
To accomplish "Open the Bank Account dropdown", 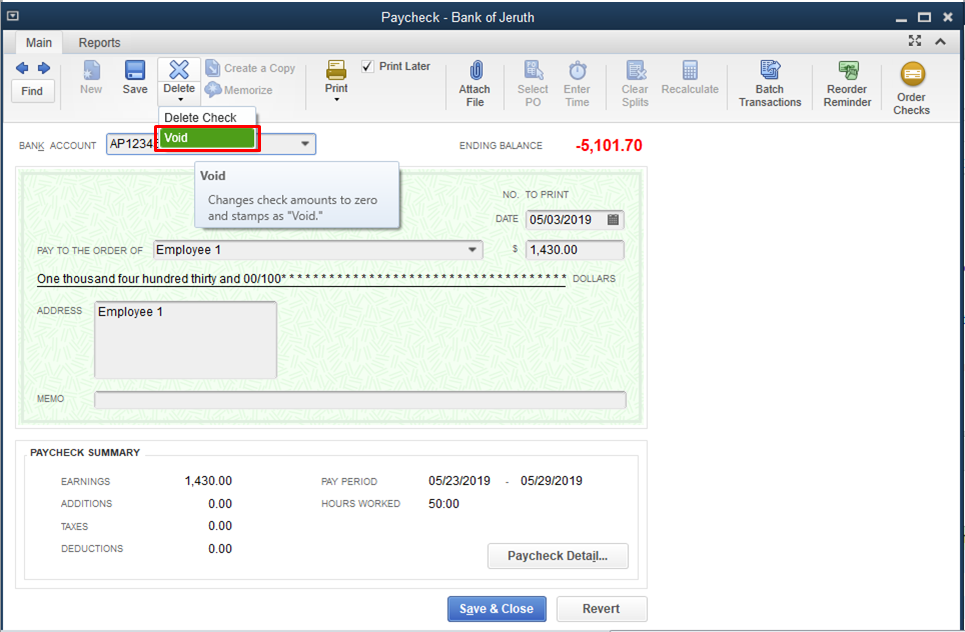I will pyautogui.click(x=305, y=144).
